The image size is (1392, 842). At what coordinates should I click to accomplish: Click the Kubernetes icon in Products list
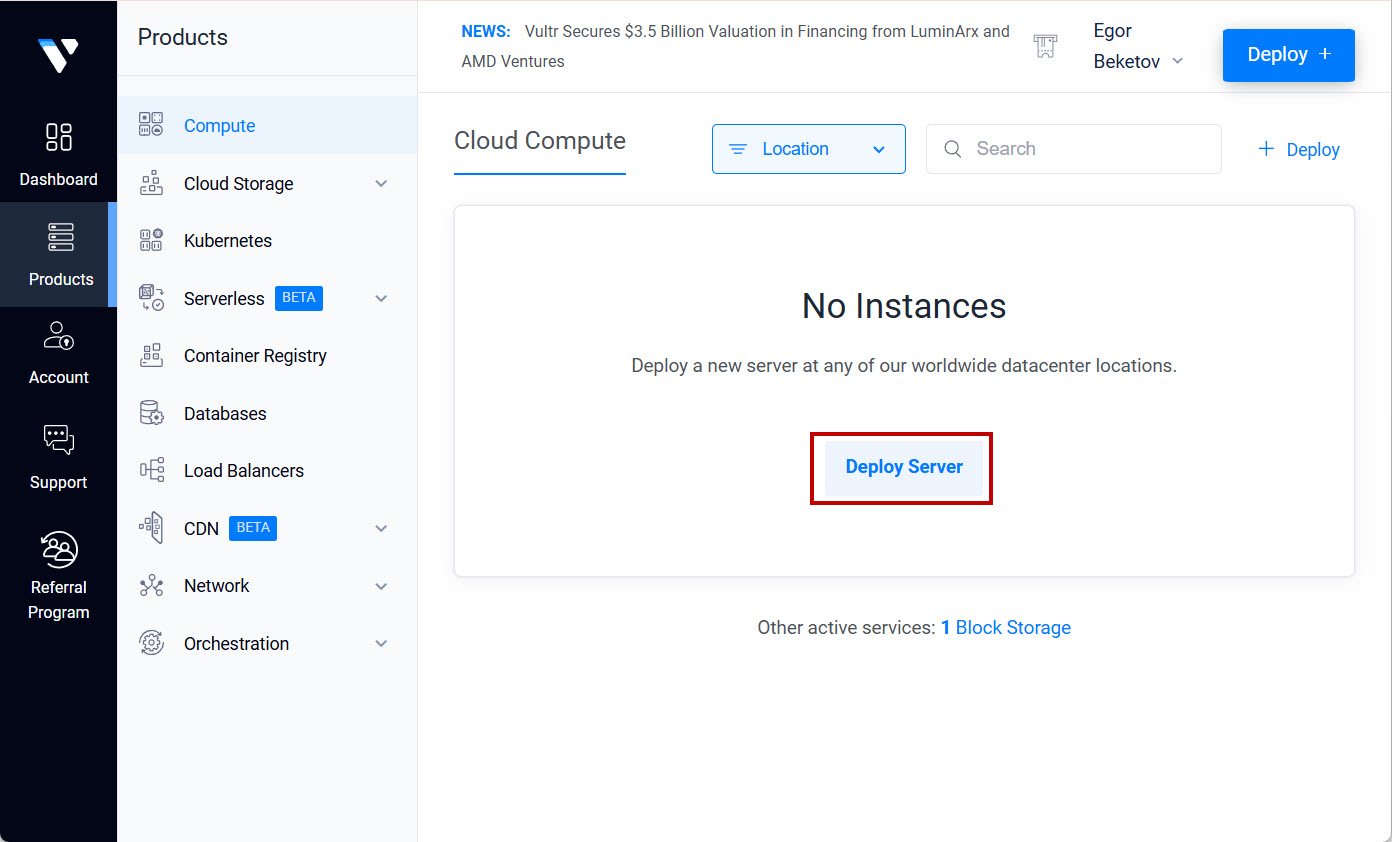[151, 241]
